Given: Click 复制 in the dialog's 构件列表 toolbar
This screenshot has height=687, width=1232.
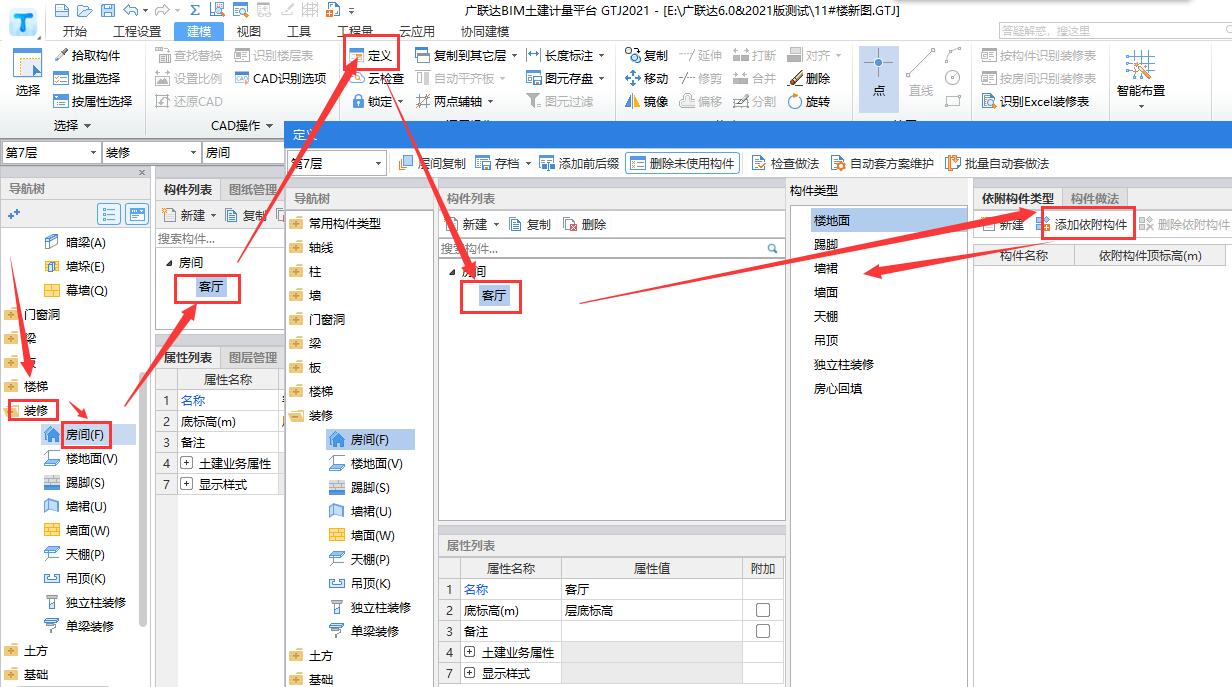Looking at the screenshot, I should point(530,224).
